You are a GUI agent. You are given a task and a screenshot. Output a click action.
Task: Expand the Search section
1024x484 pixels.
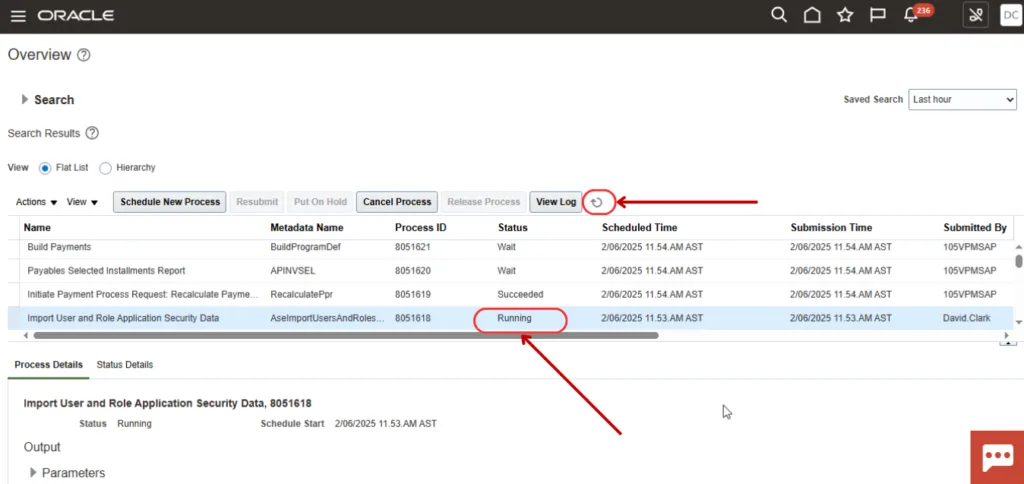(x=25, y=100)
